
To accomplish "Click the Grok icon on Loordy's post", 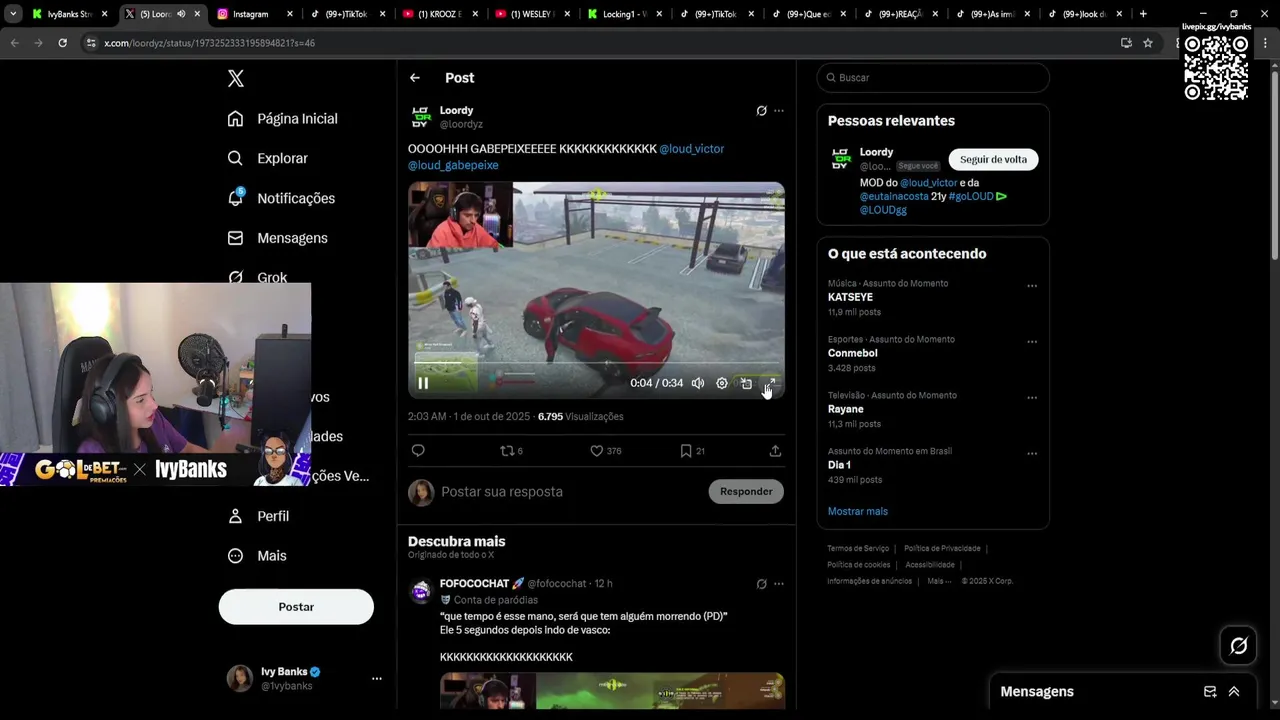I will coord(761,111).
